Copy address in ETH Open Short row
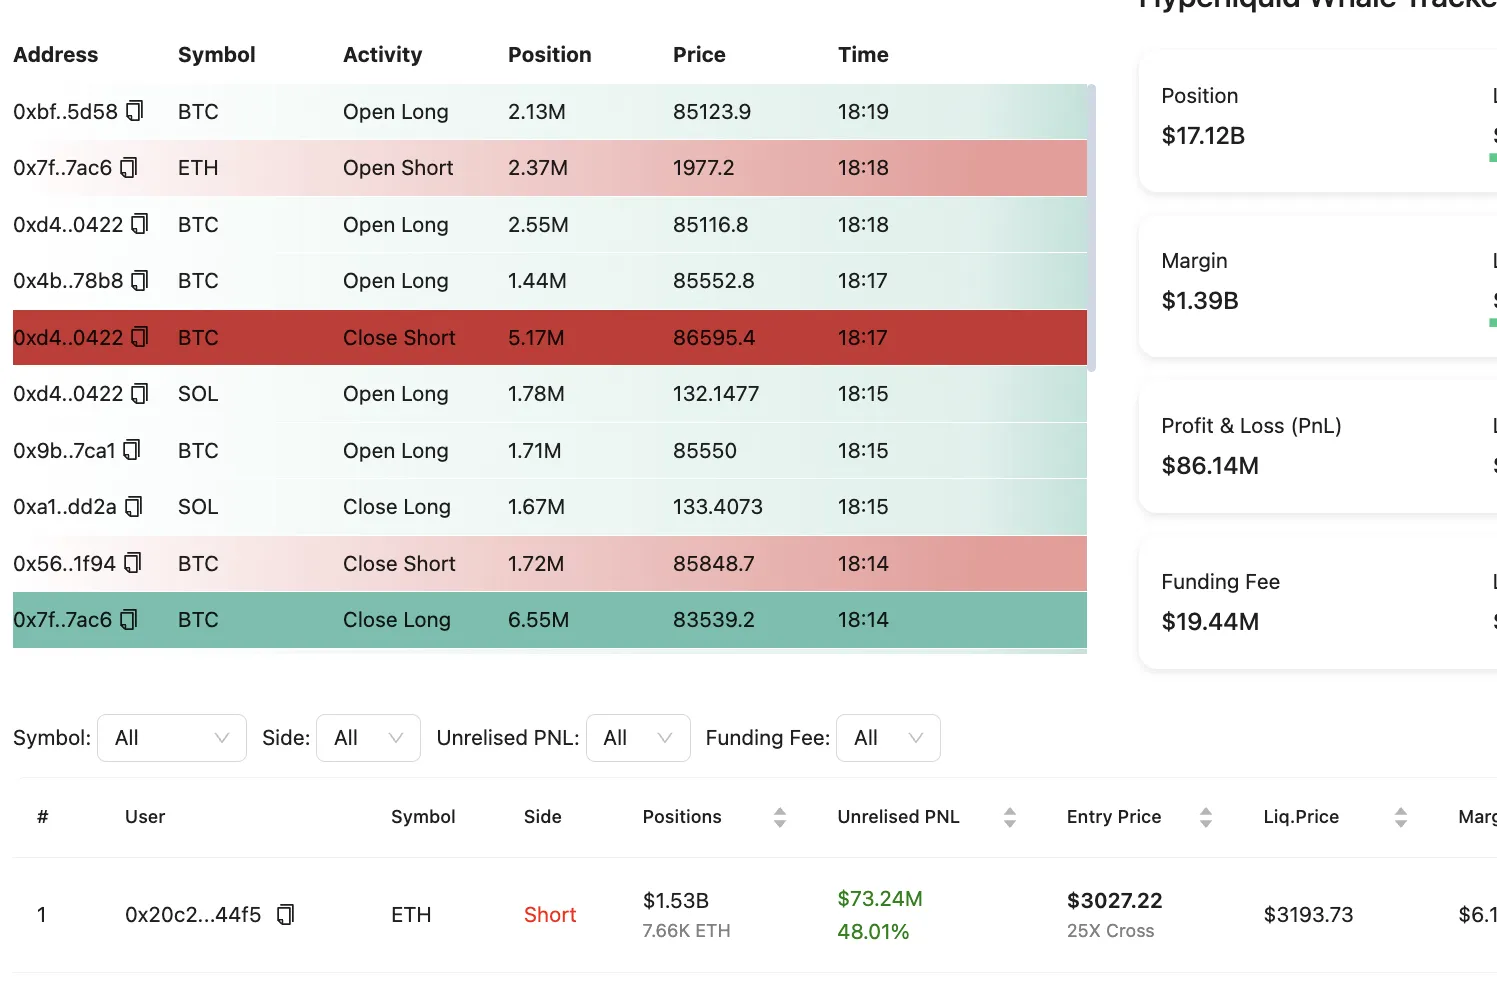The width and height of the screenshot is (1497, 998). tap(129, 168)
